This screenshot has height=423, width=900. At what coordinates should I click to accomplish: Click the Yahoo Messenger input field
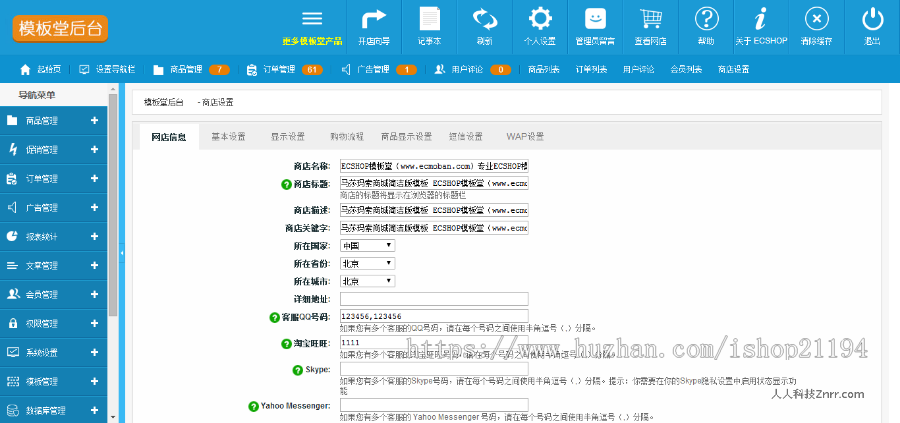coord(434,405)
